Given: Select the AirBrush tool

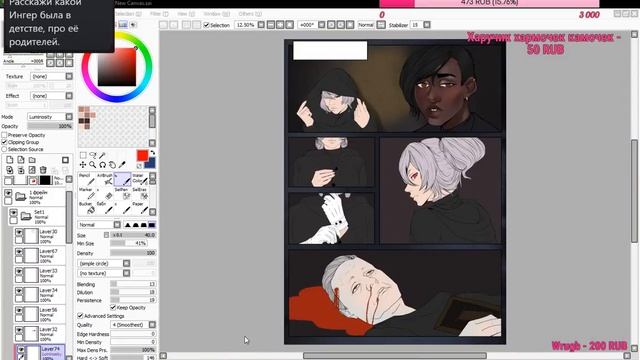Looking at the screenshot, I should [104, 179].
